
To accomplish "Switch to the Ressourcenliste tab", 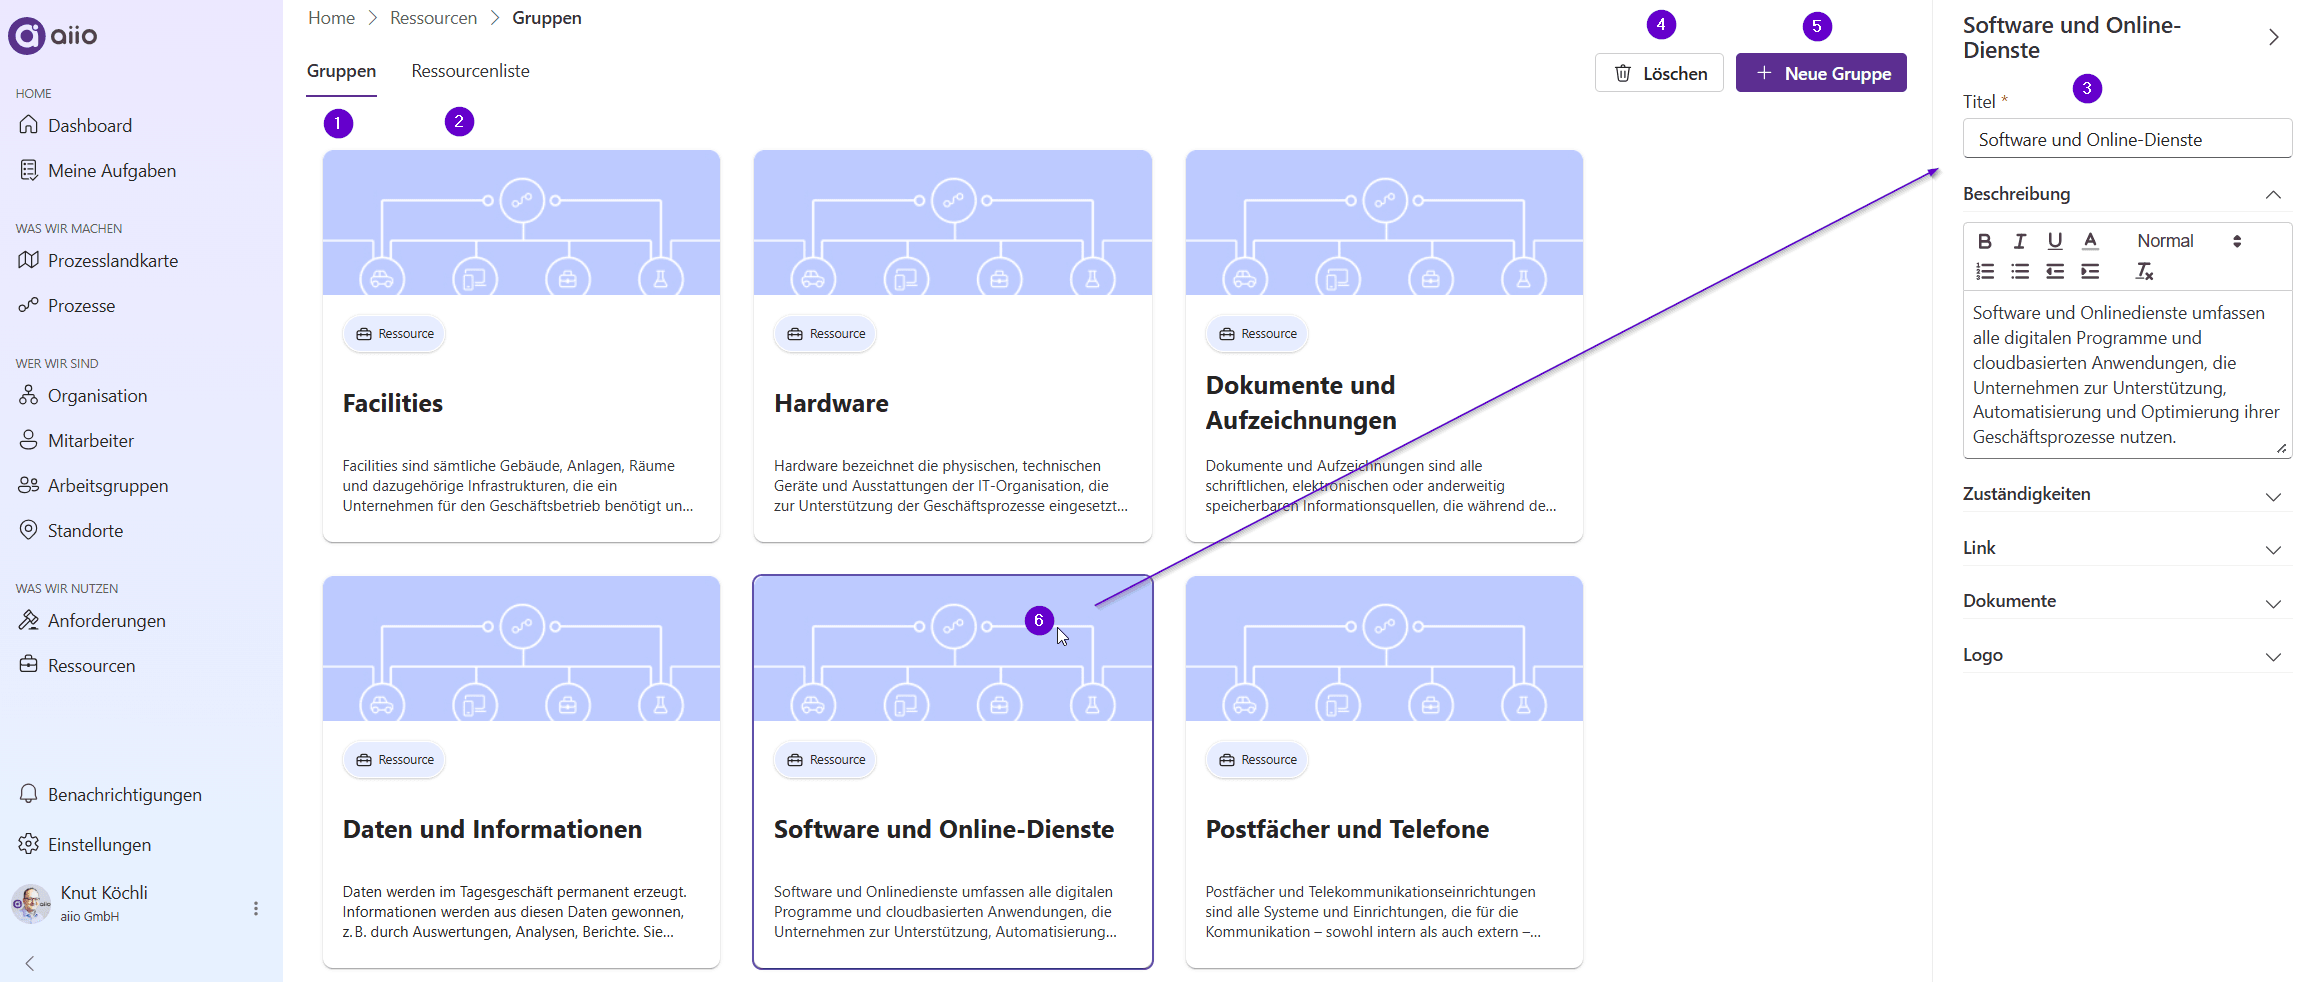I will (470, 71).
